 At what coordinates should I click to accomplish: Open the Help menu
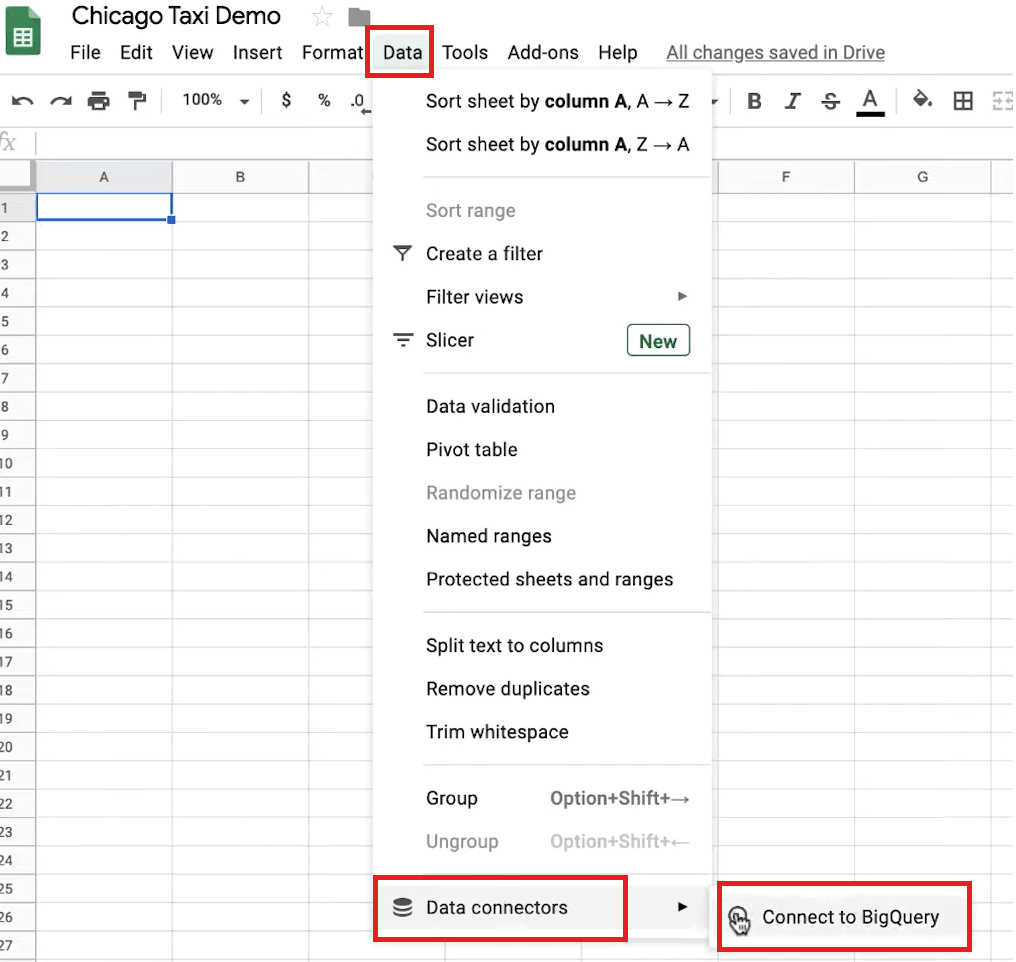(x=618, y=52)
